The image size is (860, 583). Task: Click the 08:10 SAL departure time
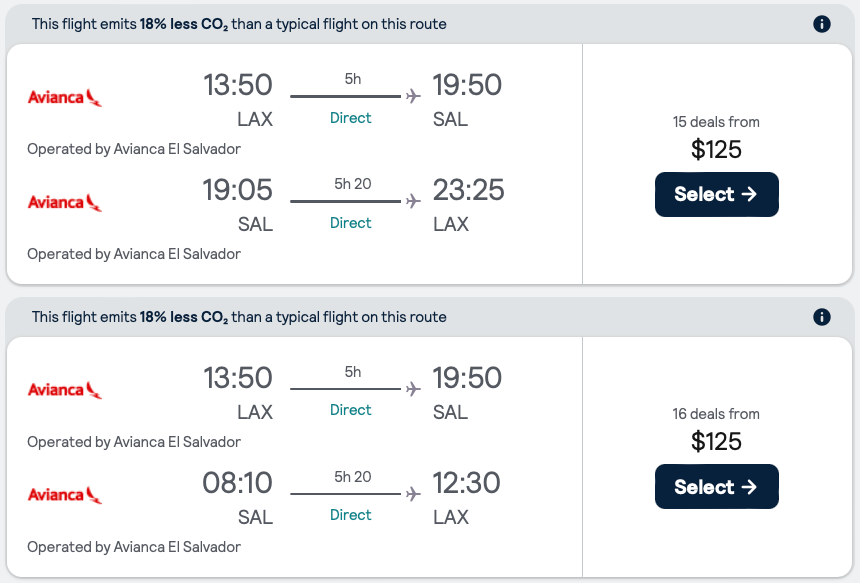pos(237,483)
